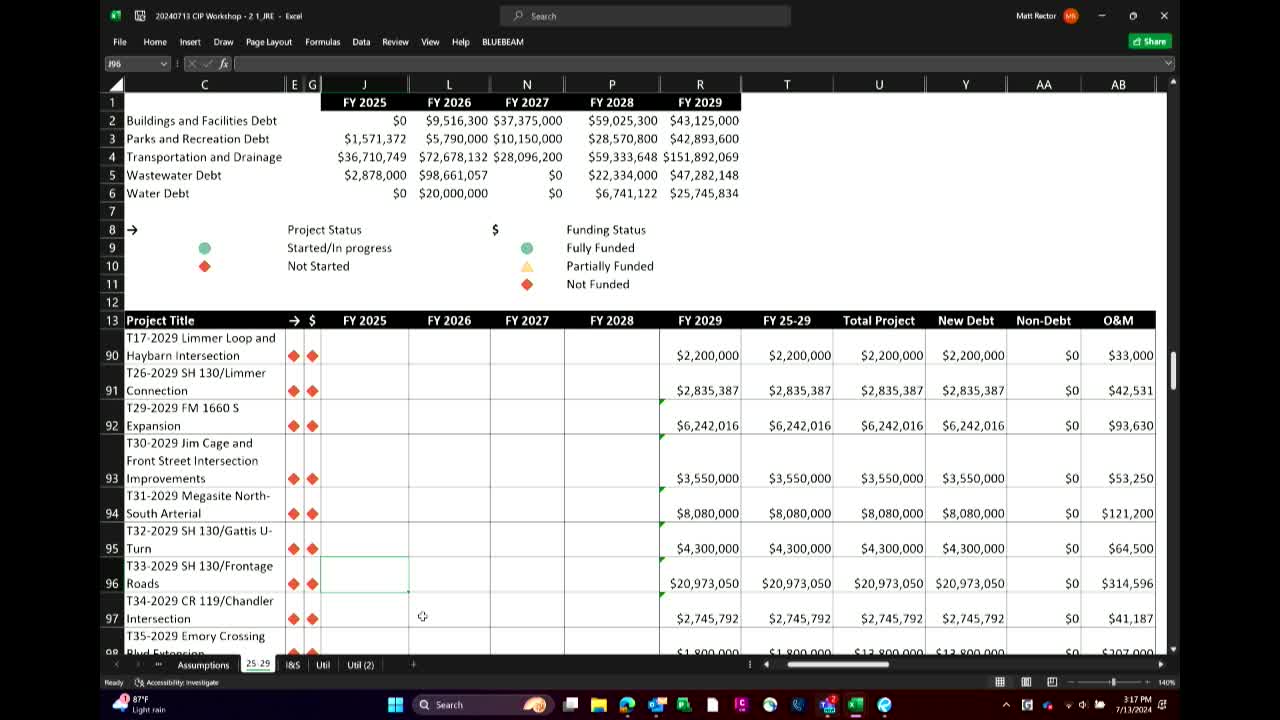This screenshot has width=1280, height=720.
Task: Switch to Page Layout view button
Action: click(x=1026, y=682)
